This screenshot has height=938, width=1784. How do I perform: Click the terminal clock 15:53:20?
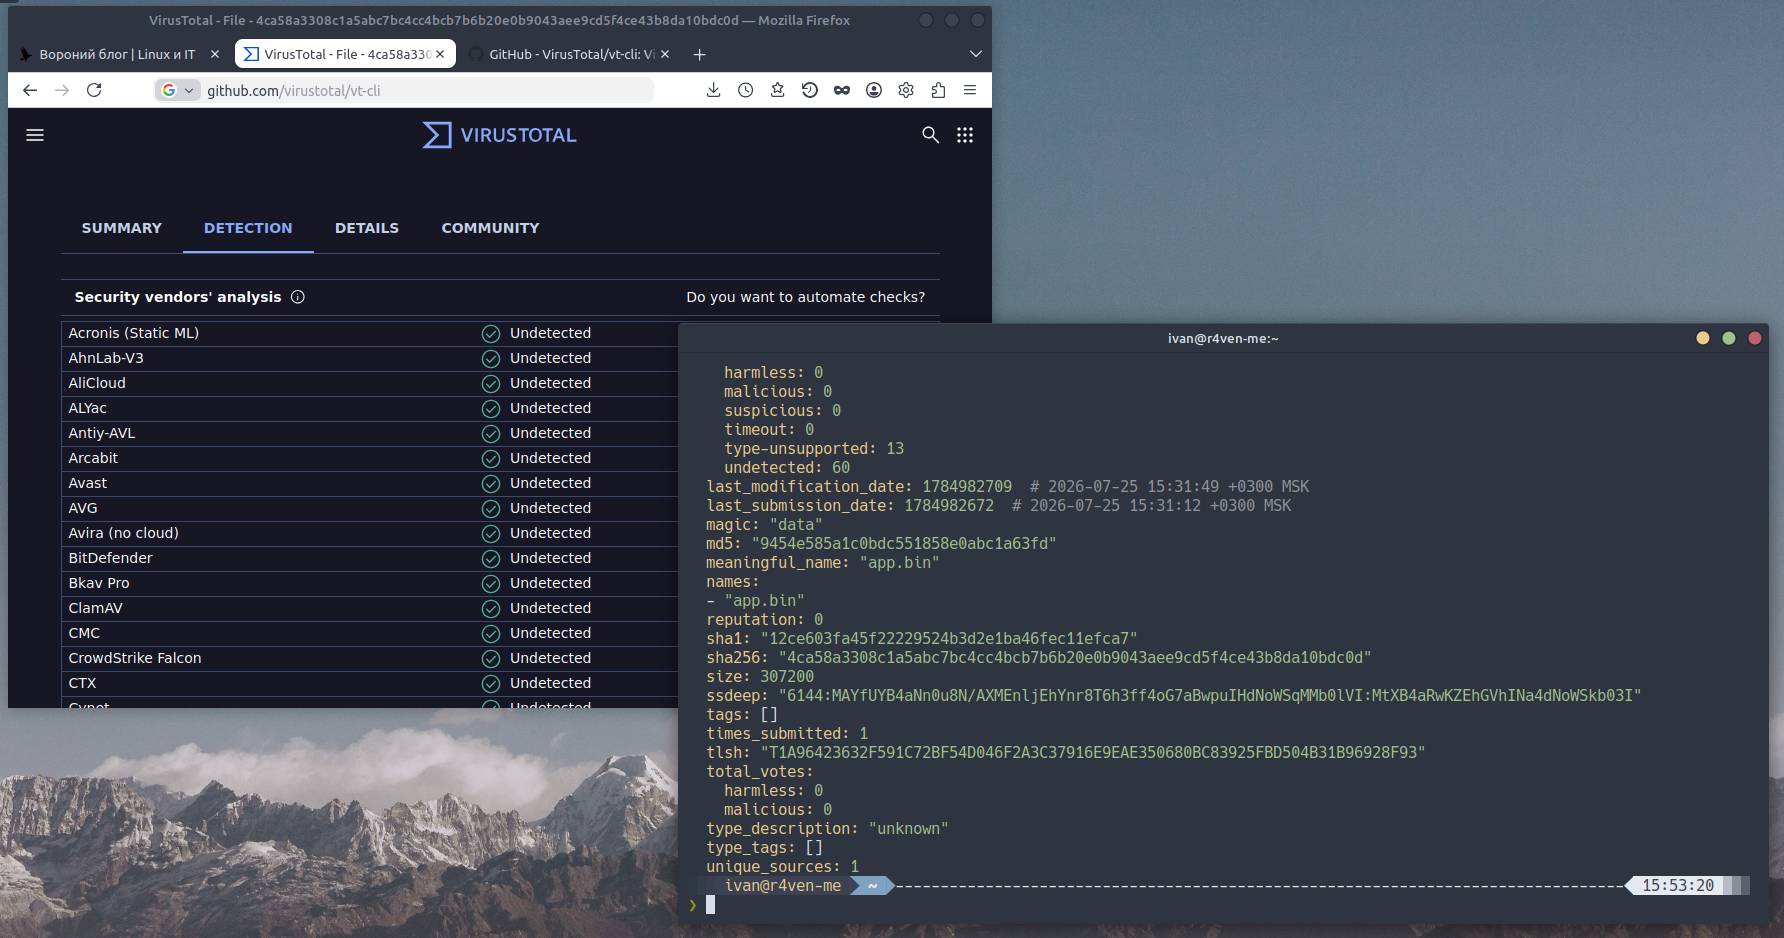pos(1678,885)
